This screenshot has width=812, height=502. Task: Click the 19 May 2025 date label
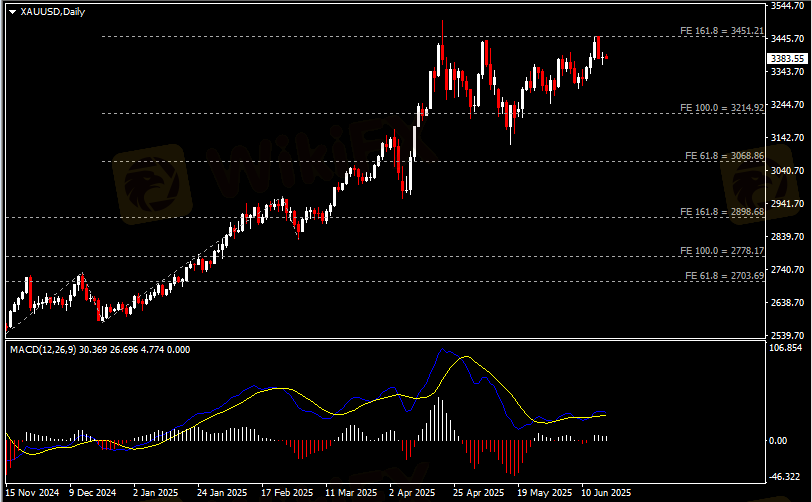544,493
